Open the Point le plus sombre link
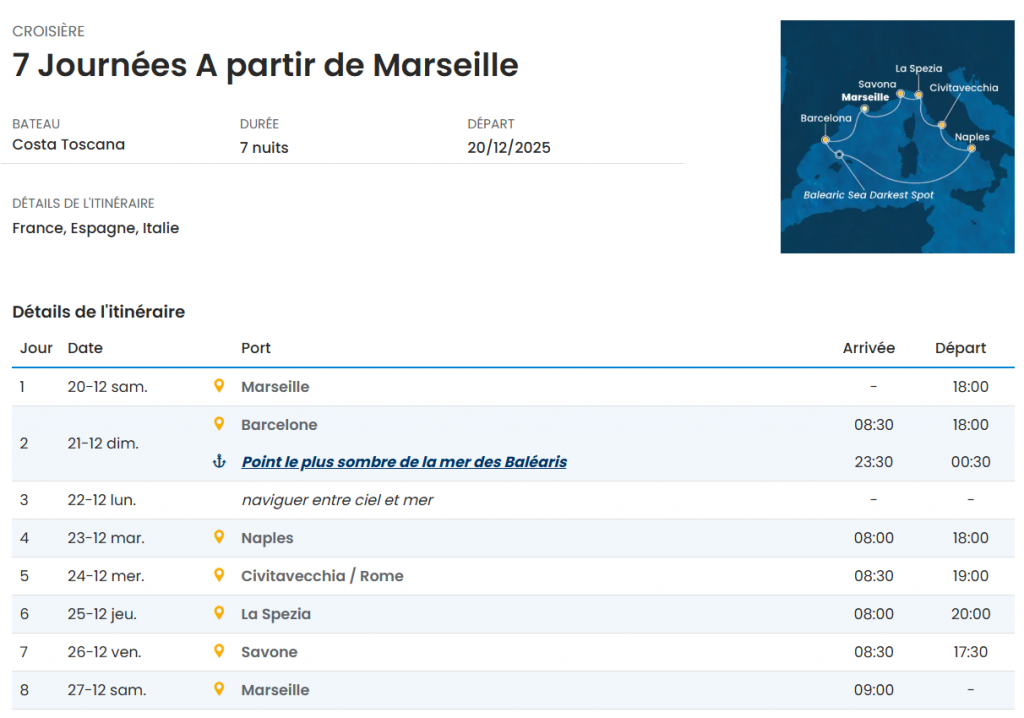The height and width of the screenshot is (718, 1024). pyautogui.click(x=404, y=462)
